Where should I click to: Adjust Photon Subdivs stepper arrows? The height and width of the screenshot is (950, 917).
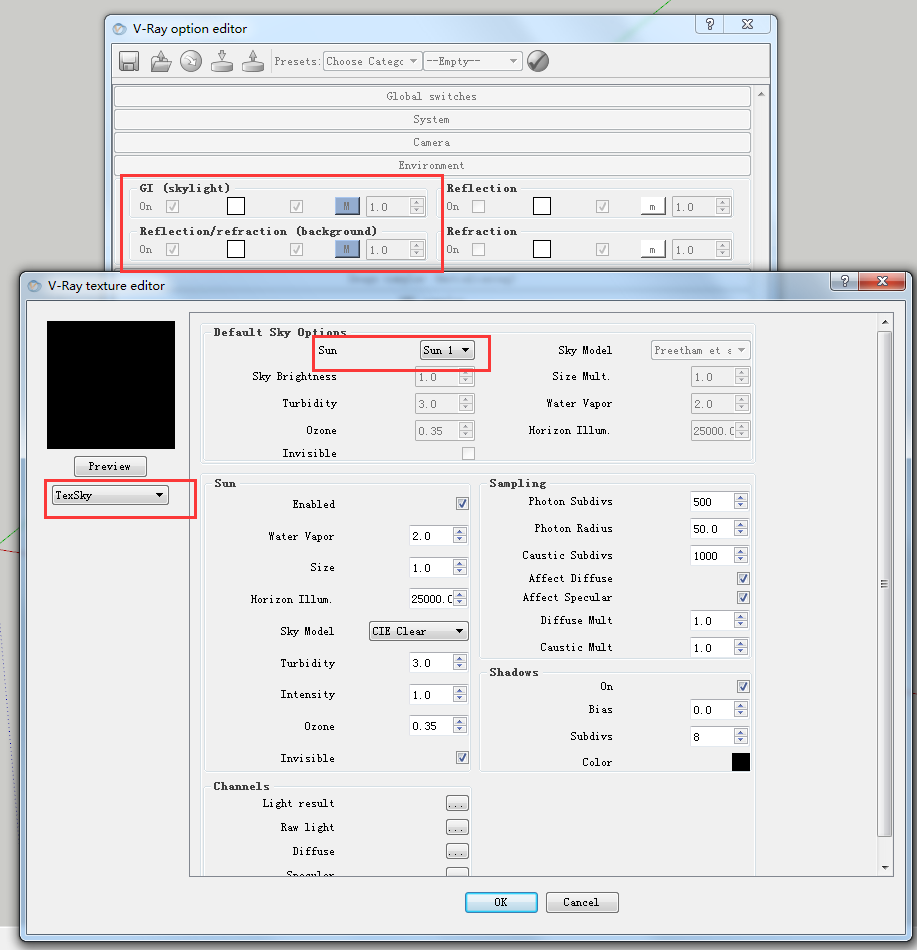coord(741,502)
